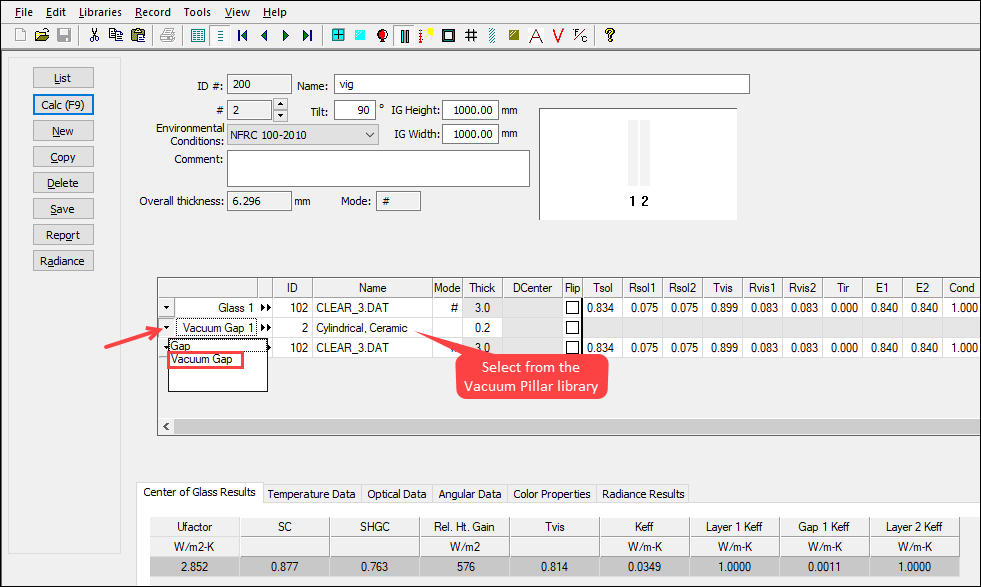Image resolution: width=981 pixels, height=587 pixels.
Task: Click the Cut scissors icon
Action: [94, 35]
